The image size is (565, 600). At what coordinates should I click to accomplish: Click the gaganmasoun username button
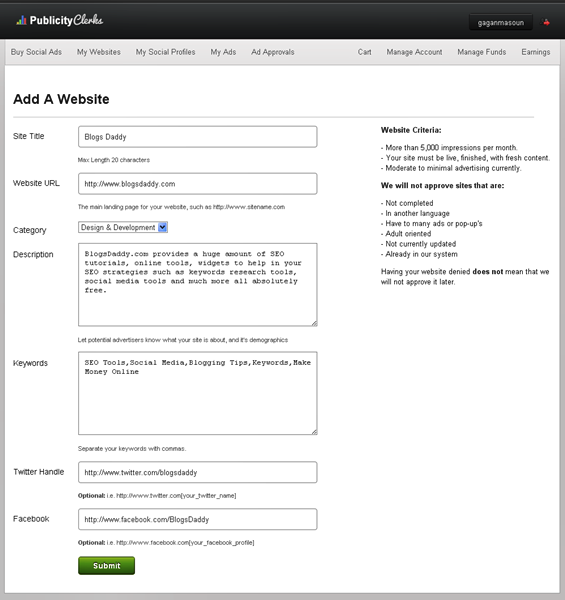click(x=501, y=23)
